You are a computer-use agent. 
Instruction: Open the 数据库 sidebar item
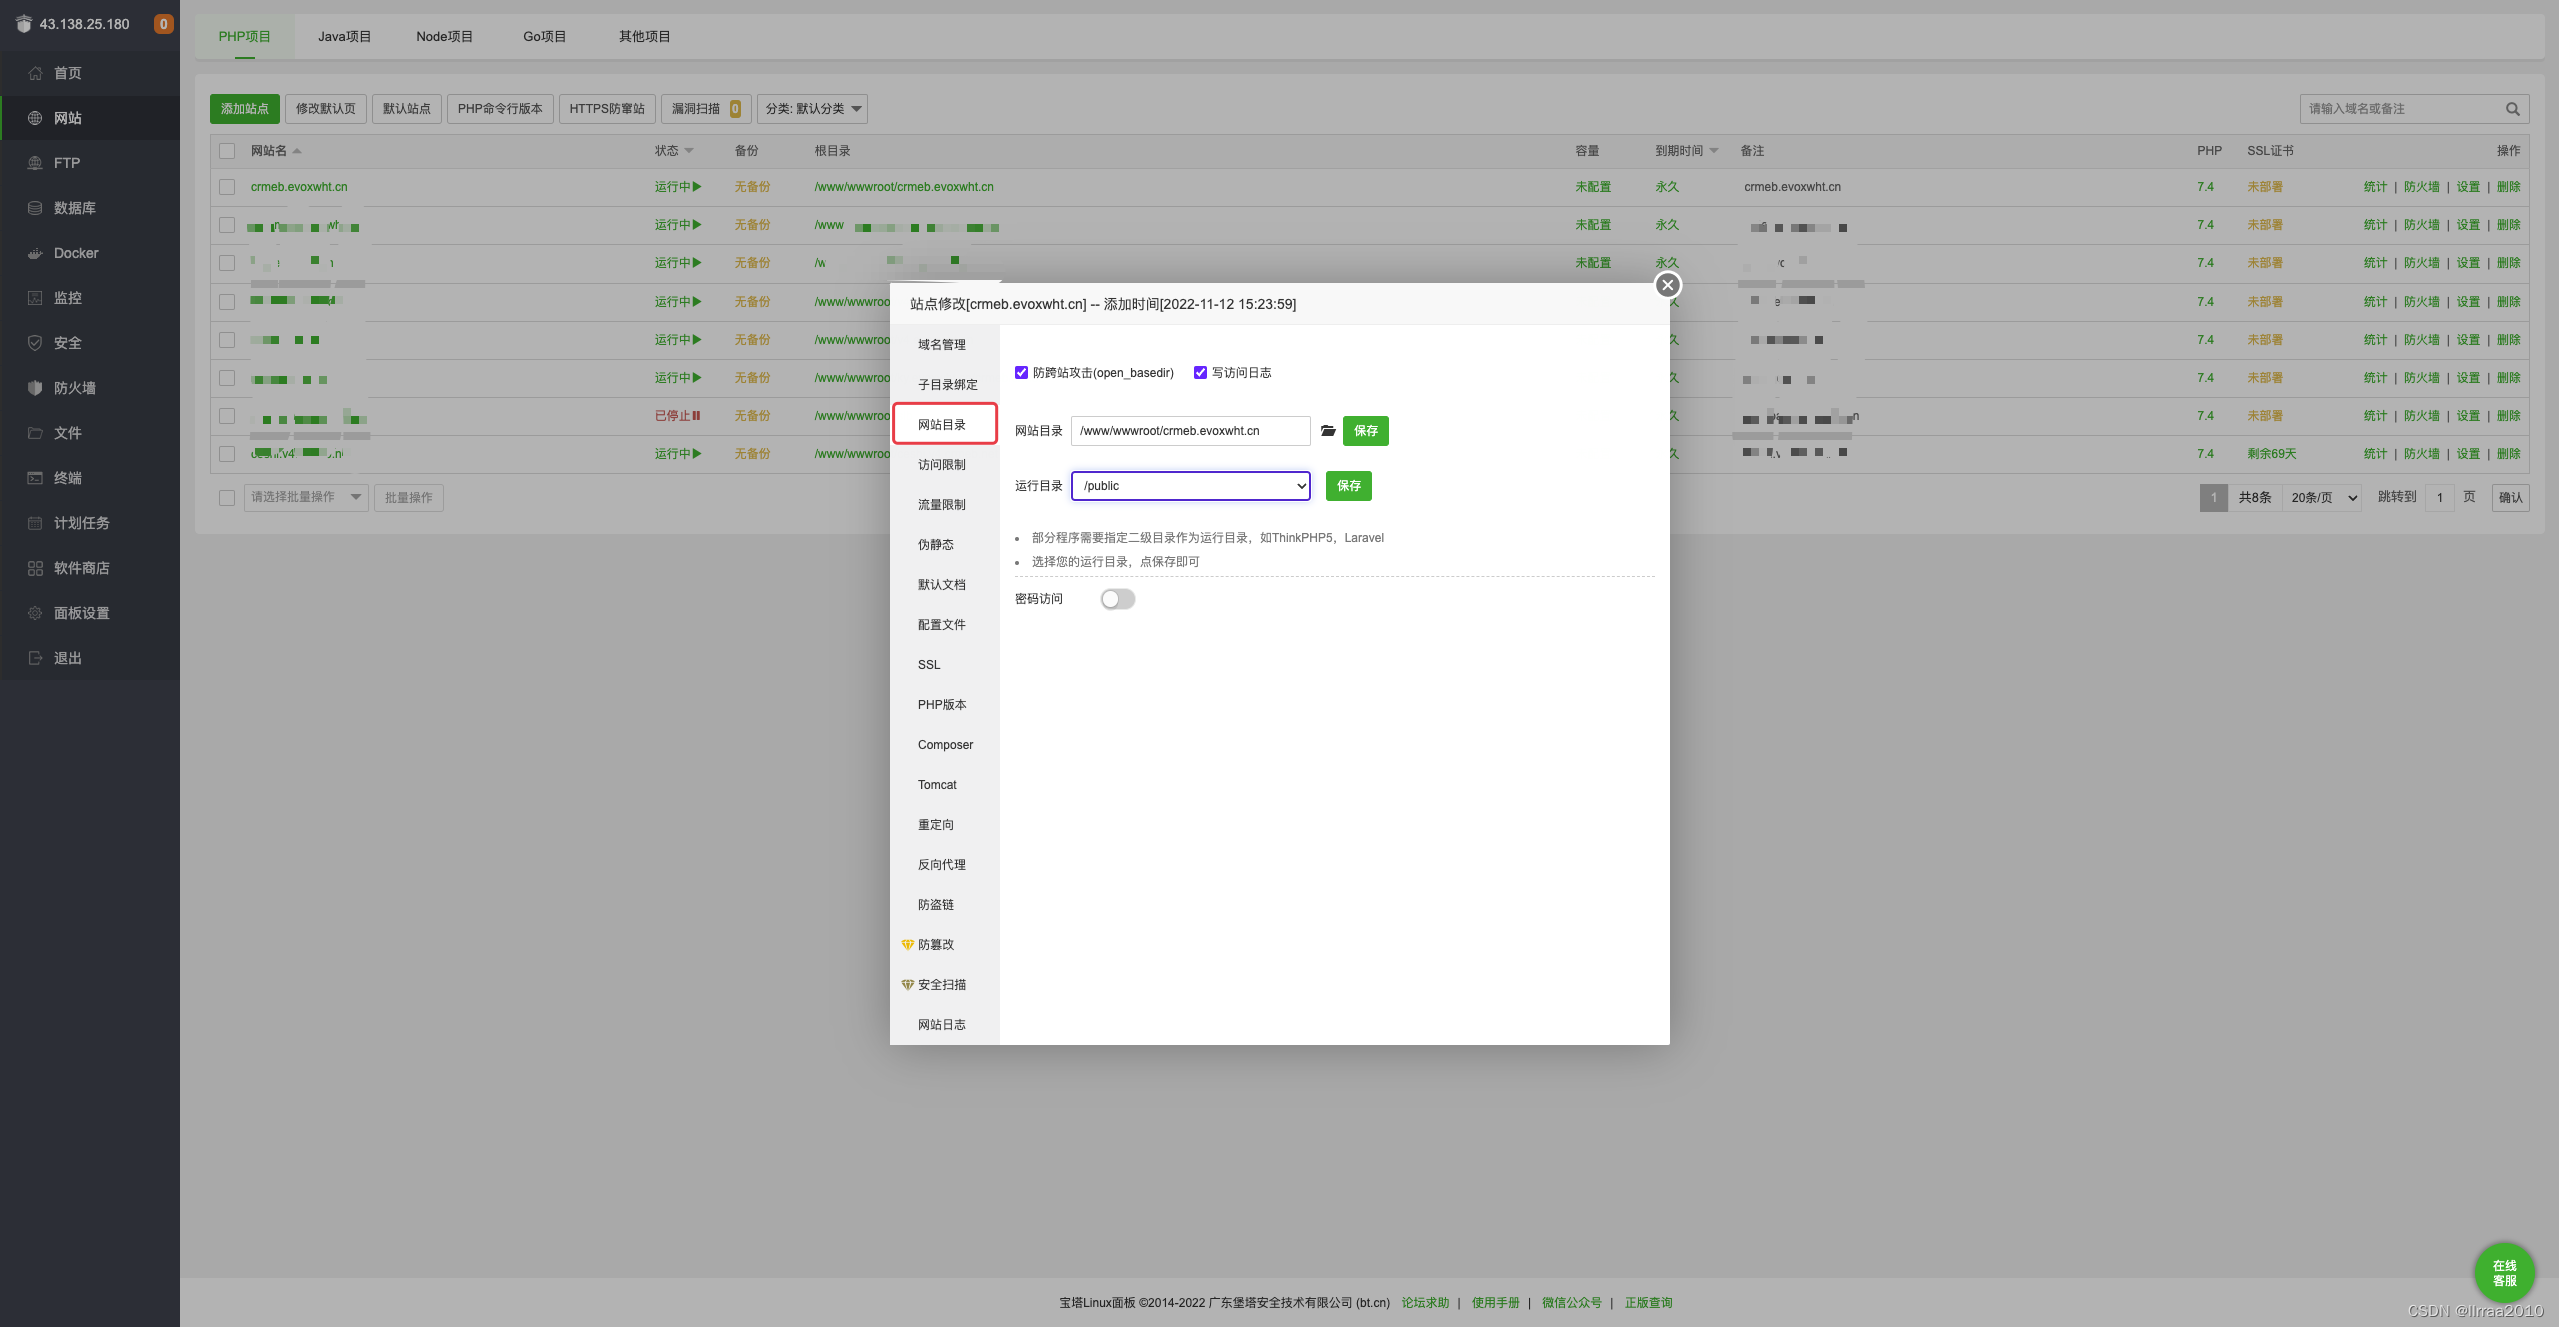tap(90, 208)
